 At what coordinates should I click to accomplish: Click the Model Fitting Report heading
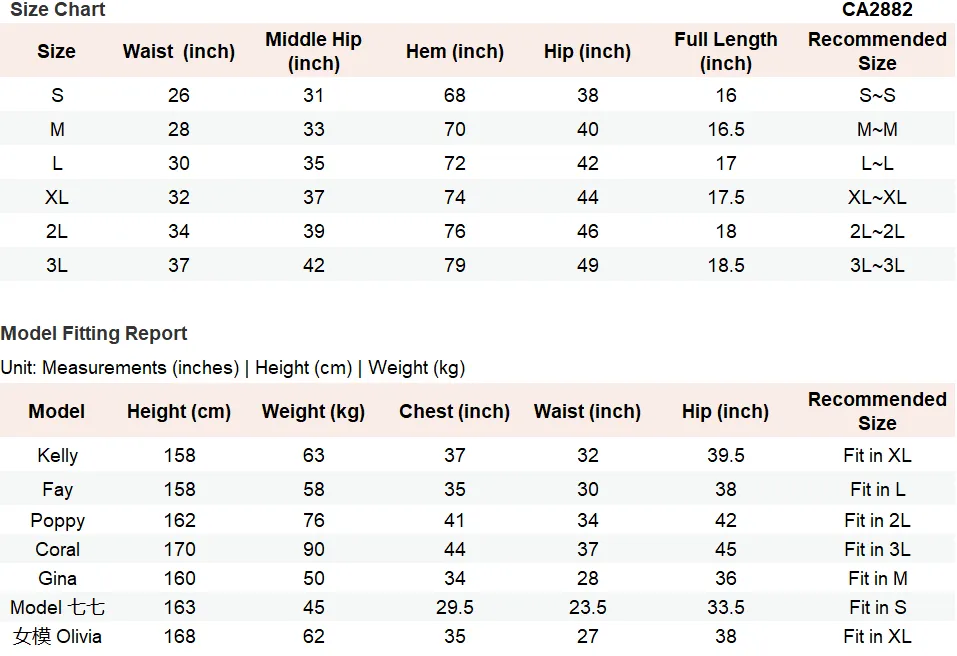(94, 333)
